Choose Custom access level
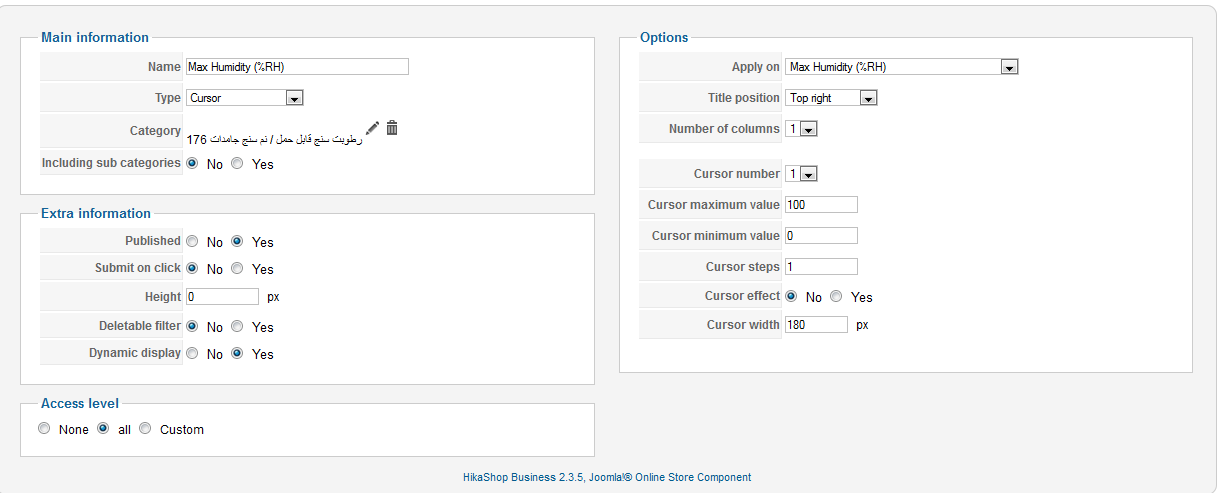Image resolution: width=1220 pixels, height=493 pixels. [x=145, y=429]
